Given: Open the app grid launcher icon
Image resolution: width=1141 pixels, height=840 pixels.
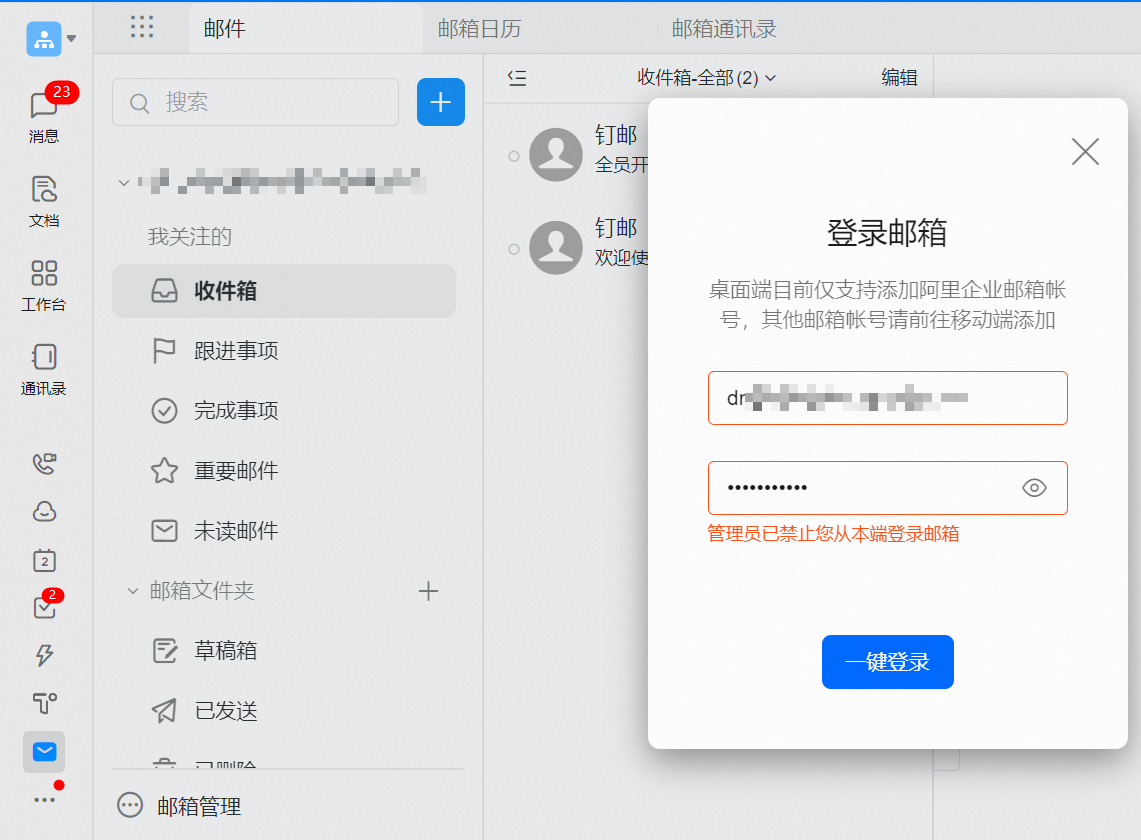Looking at the screenshot, I should pos(142,27).
